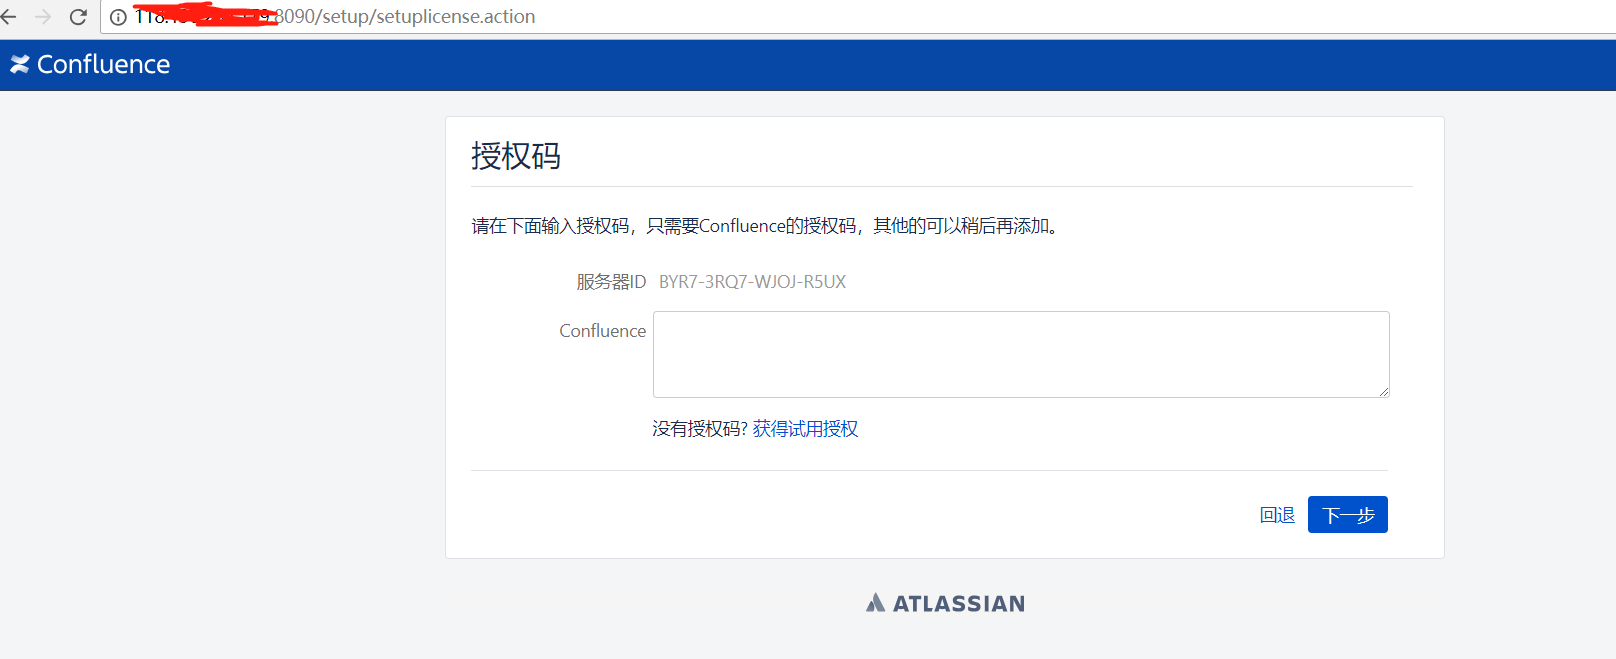Click the browser forward arrow
The image size is (1616, 659).
[43, 17]
